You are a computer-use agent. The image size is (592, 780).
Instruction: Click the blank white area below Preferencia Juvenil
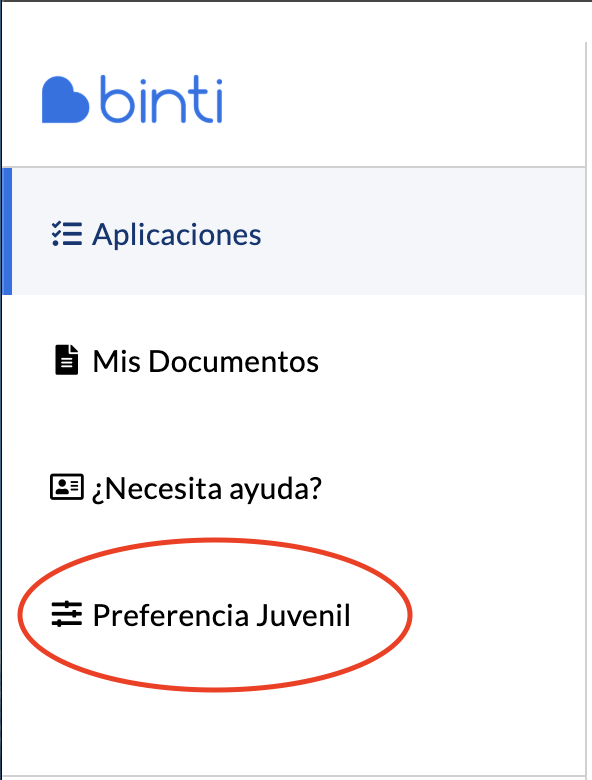point(294,731)
